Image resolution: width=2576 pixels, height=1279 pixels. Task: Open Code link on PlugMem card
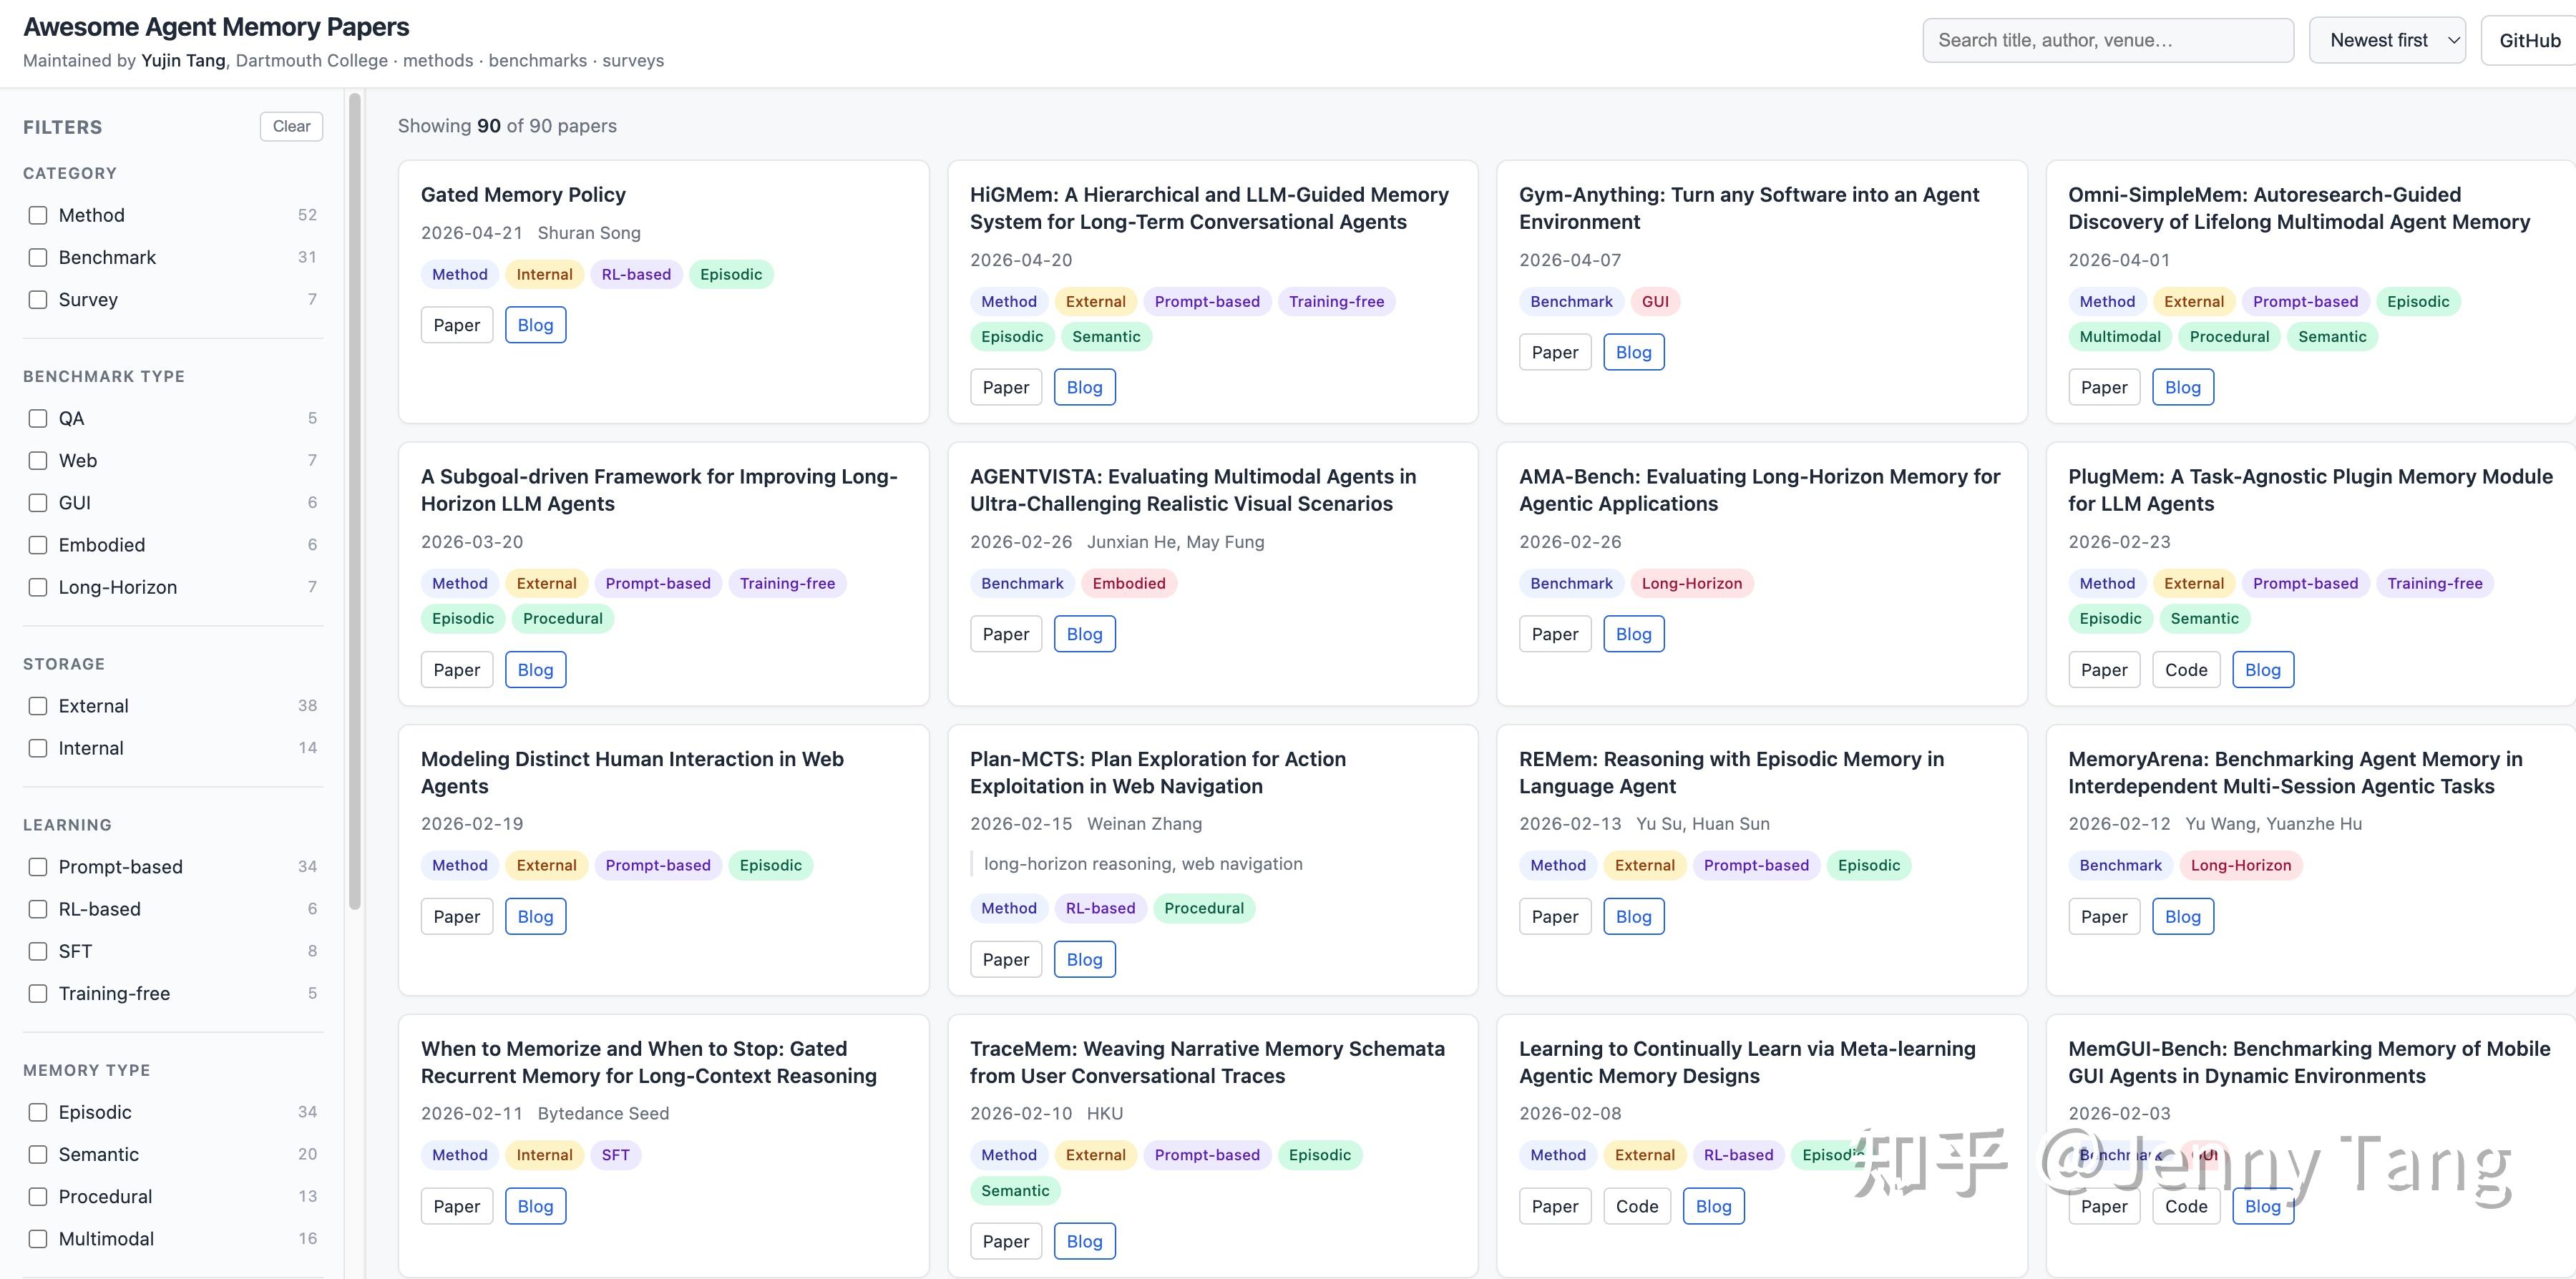tap(2186, 670)
